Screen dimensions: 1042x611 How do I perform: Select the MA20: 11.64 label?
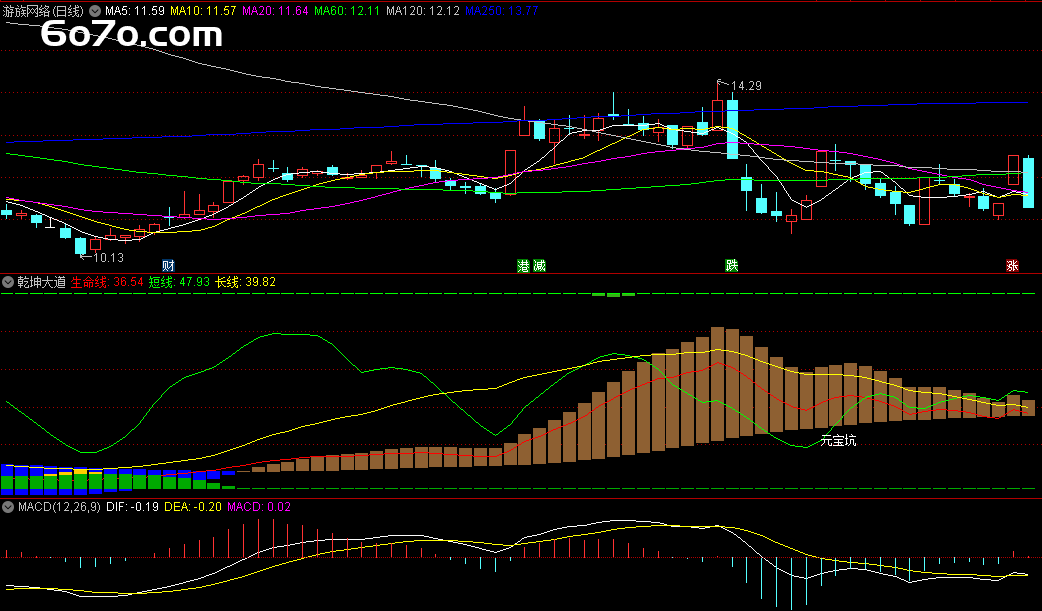click(x=275, y=11)
